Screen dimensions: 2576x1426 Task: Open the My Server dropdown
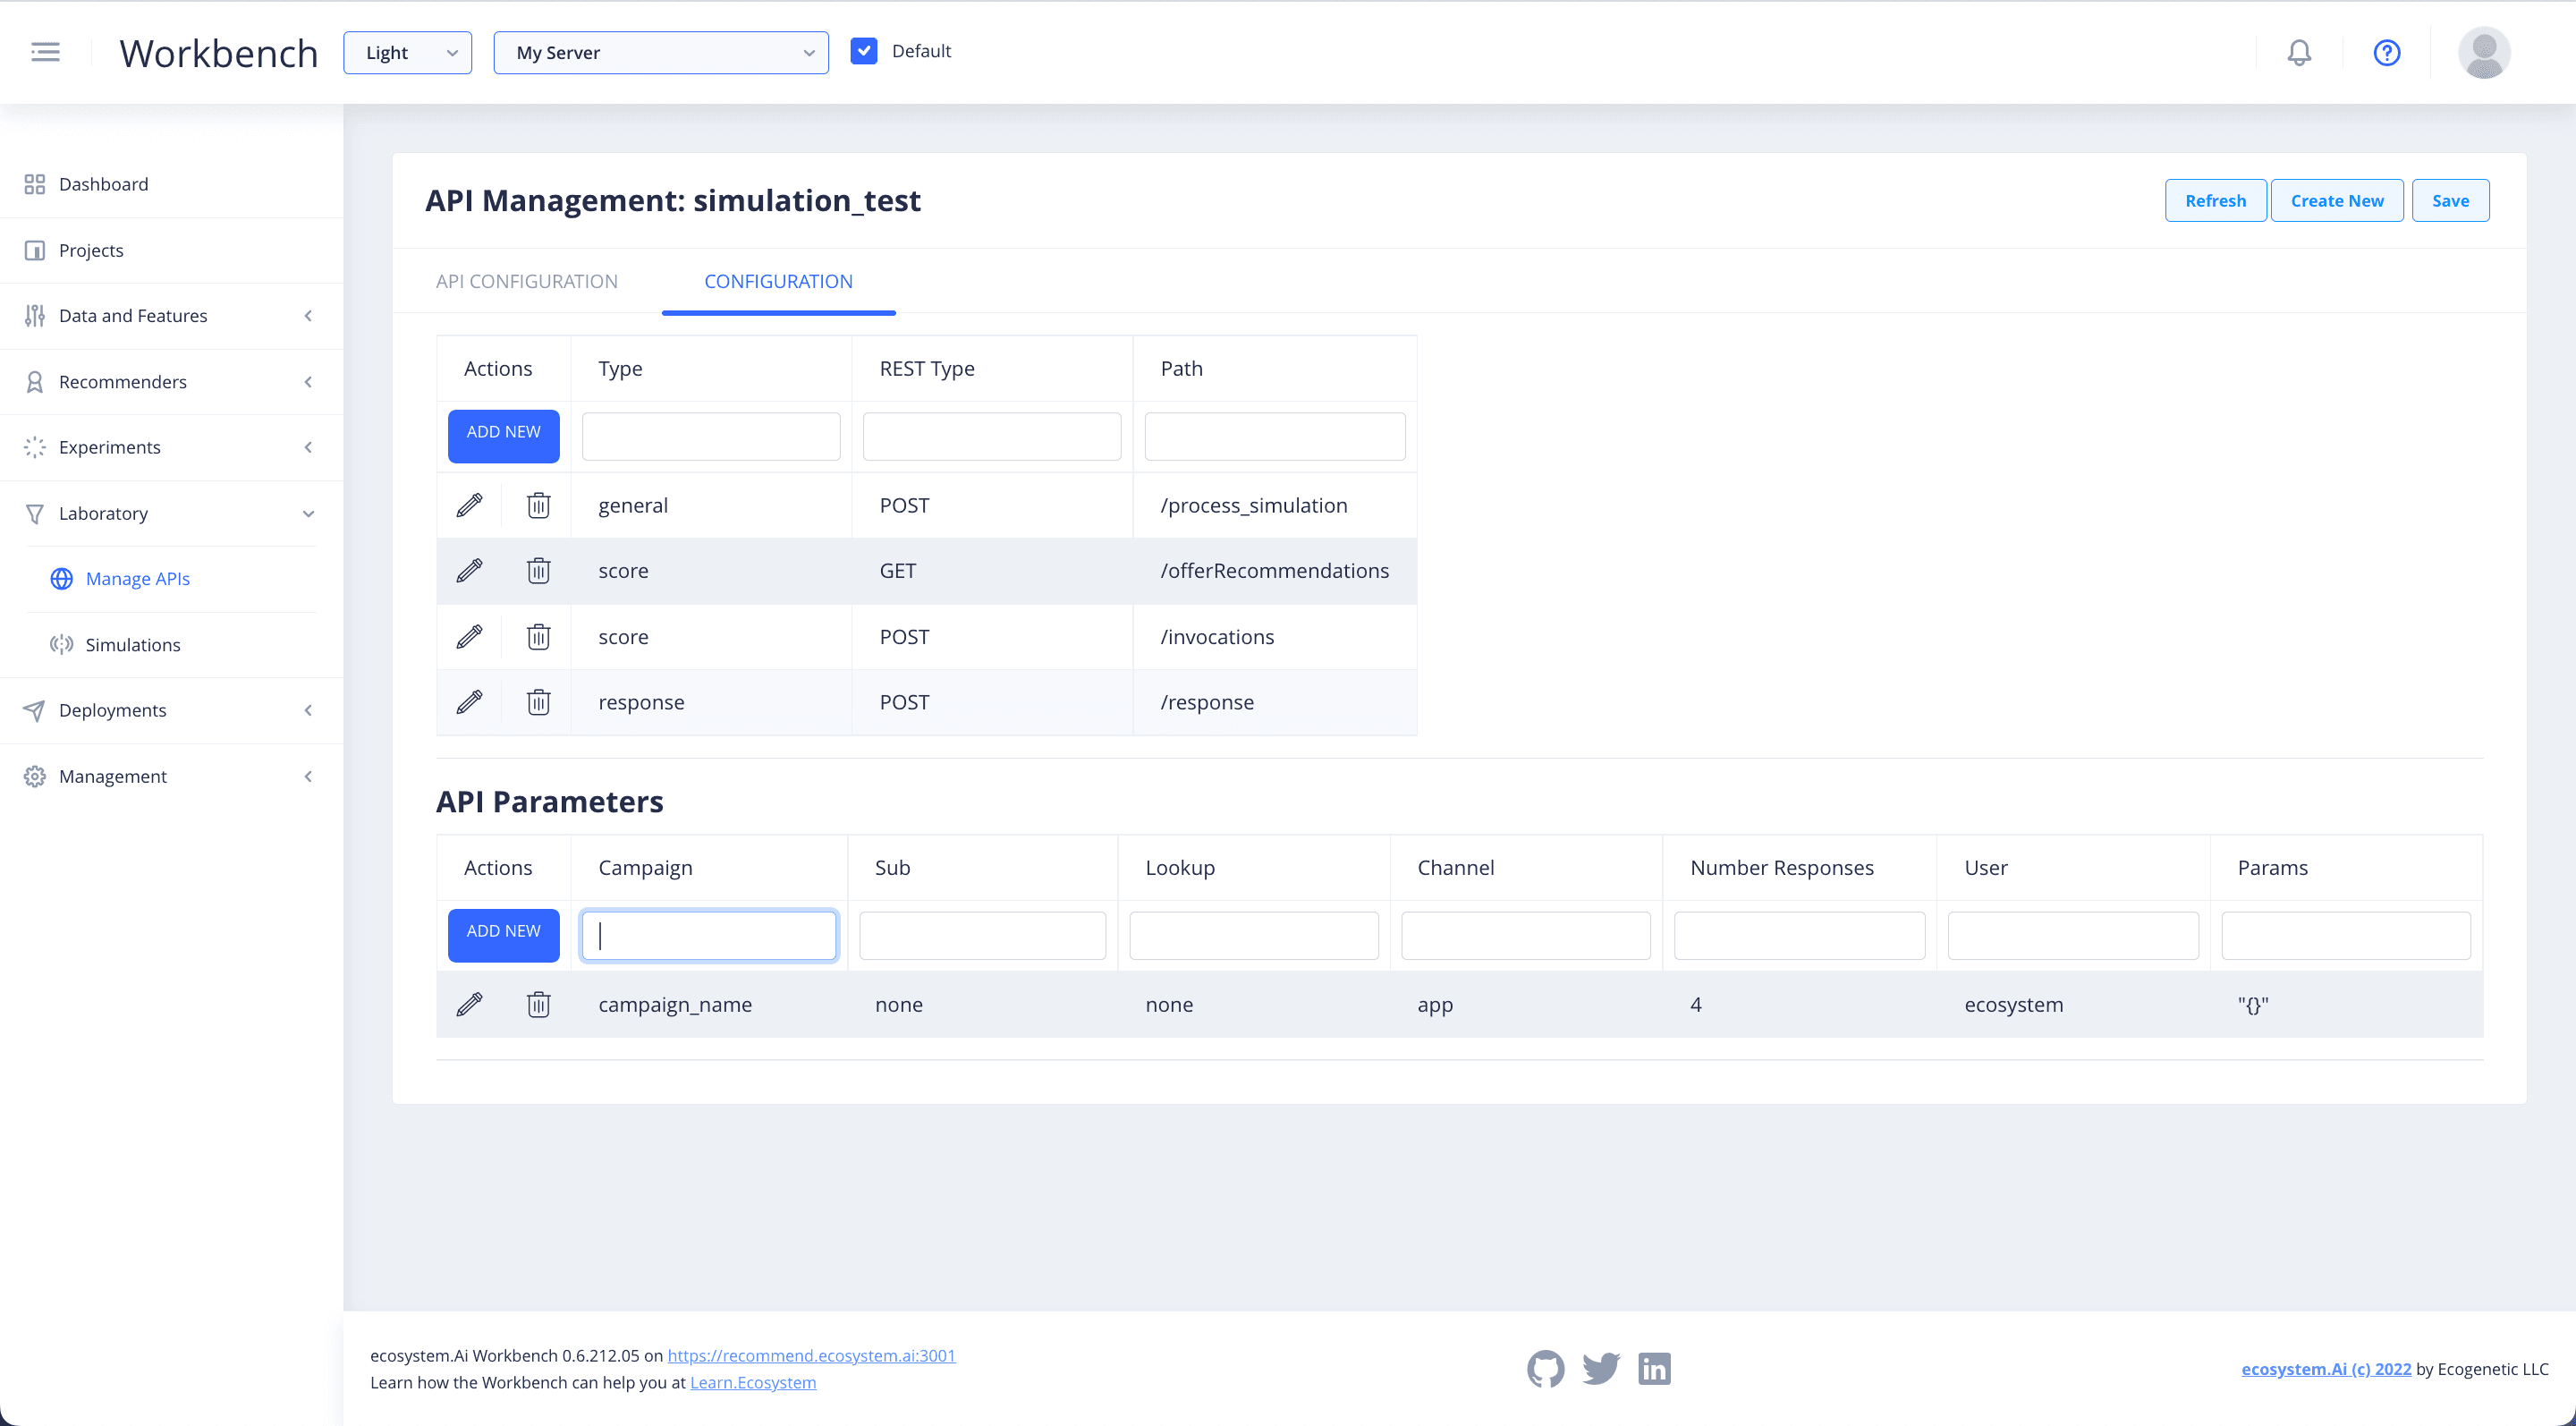660,52
